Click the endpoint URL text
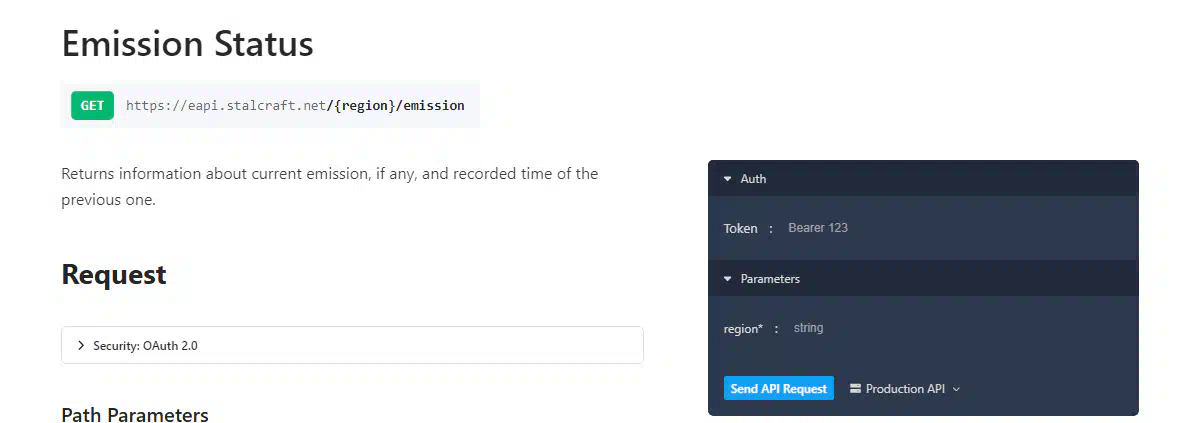 tap(295, 105)
